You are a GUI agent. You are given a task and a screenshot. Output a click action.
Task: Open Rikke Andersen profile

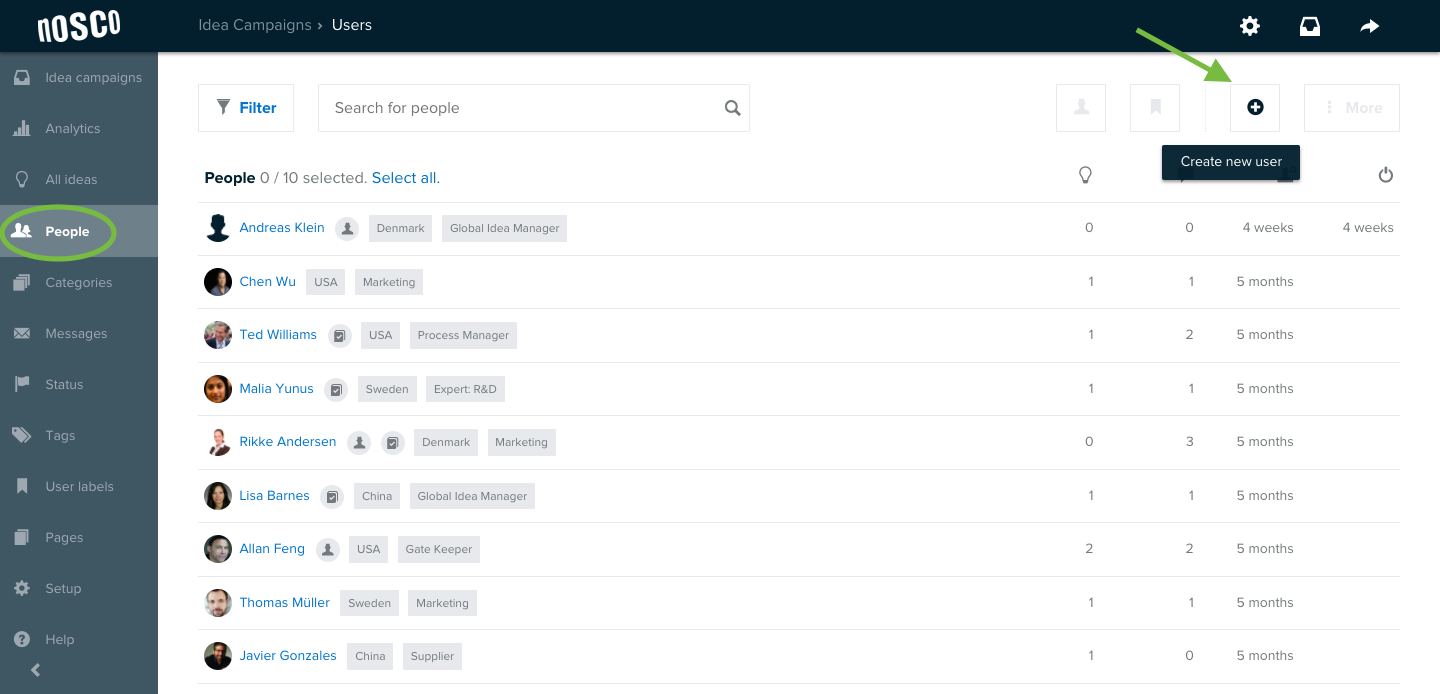[288, 442]
